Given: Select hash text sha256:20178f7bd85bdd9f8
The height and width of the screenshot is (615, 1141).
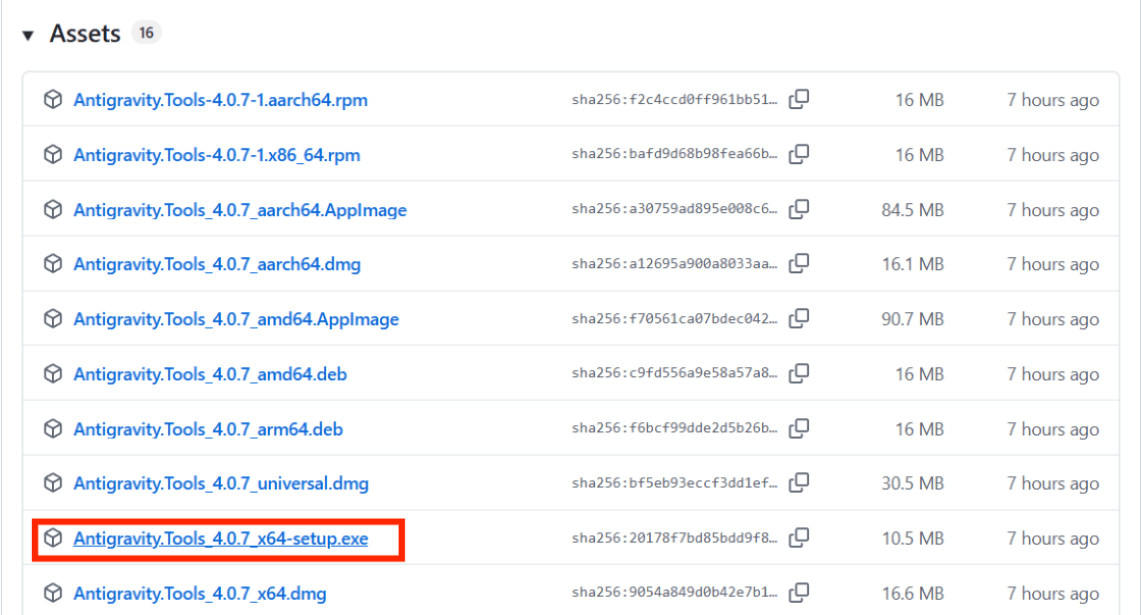Looking at the screenshot, I should pyautogui.click(x=674, y=538).
